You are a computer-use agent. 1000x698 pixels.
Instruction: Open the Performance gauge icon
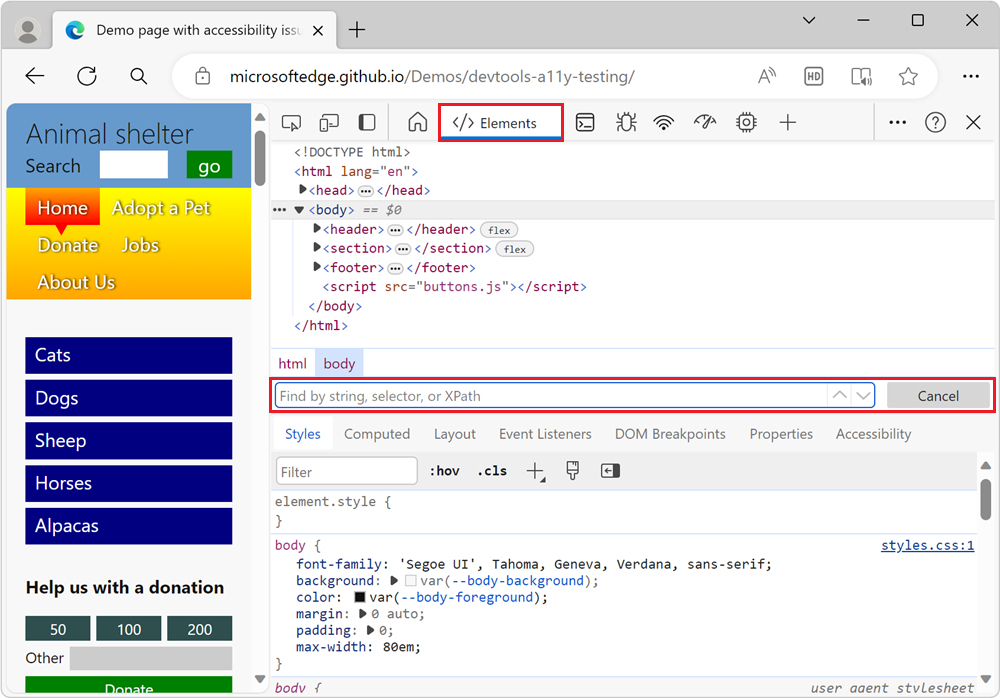tap(704, 121)
